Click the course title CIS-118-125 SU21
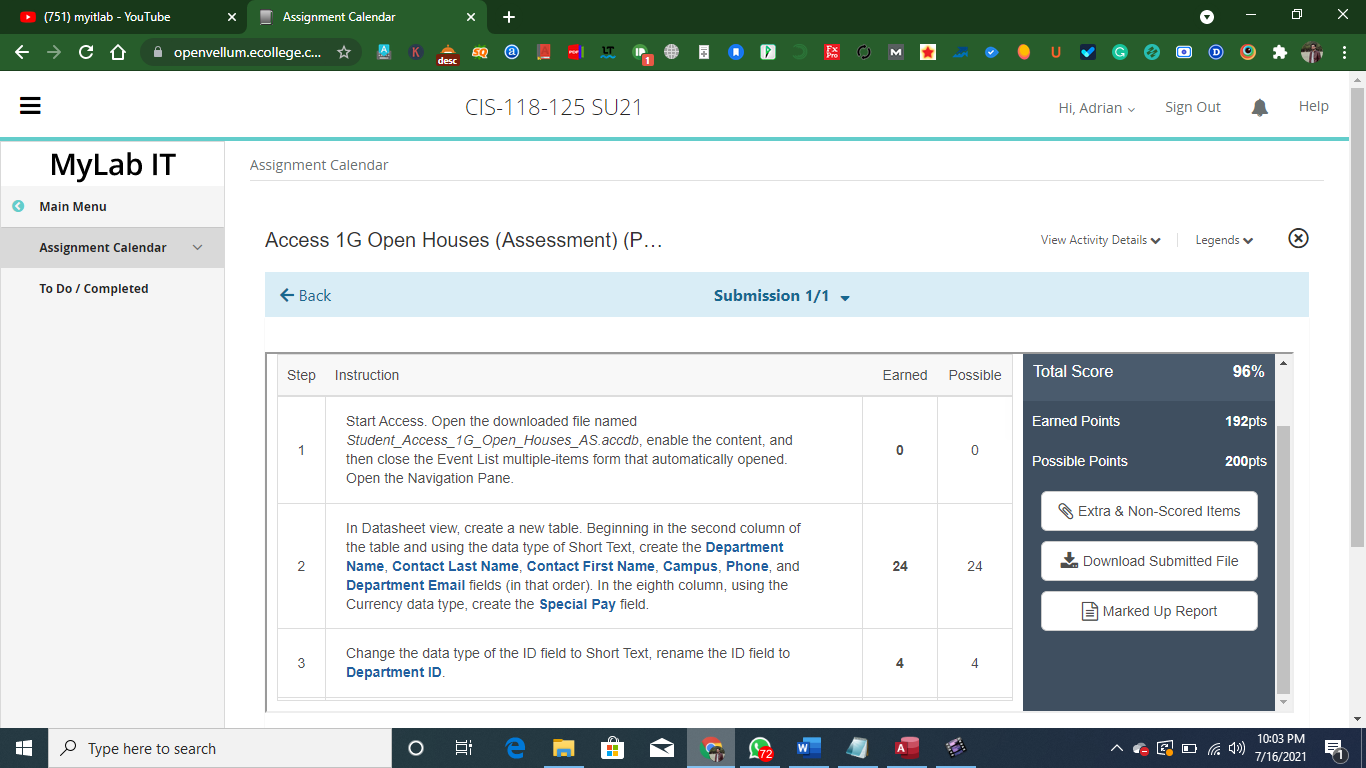 point(553,107)
